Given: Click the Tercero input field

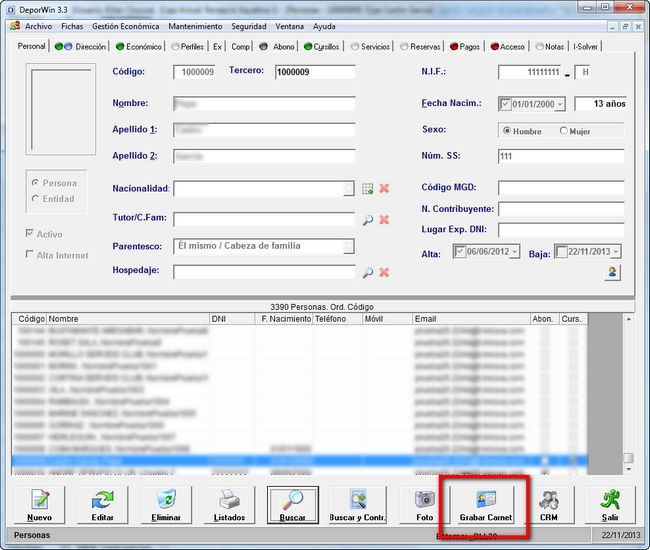Looking at the screenshot, I should point(315,72).
